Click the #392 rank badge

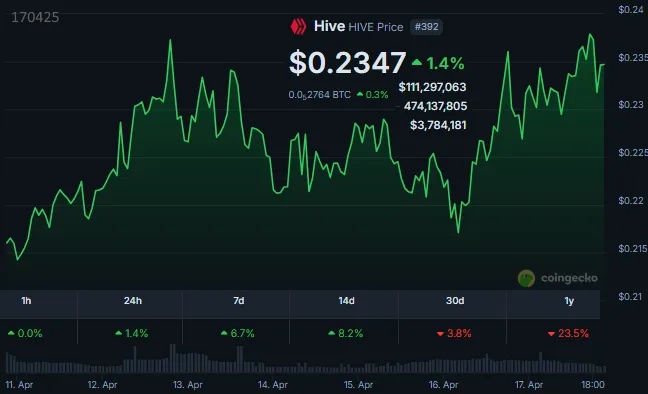(426, 27)
